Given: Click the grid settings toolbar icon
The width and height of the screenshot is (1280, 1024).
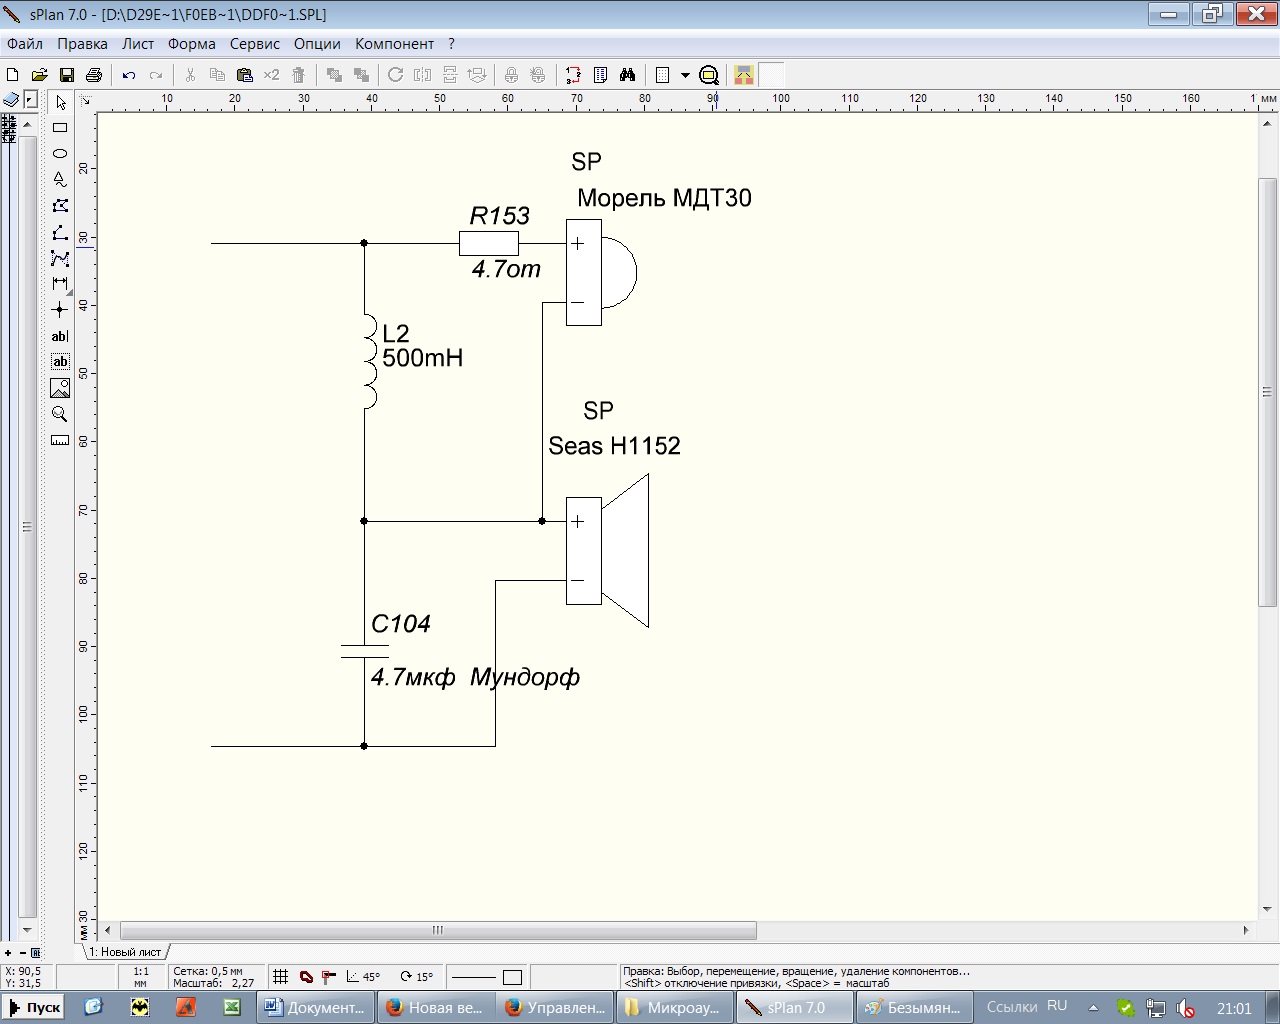Looking at the screenshot, I should click(x=662, y=75).
